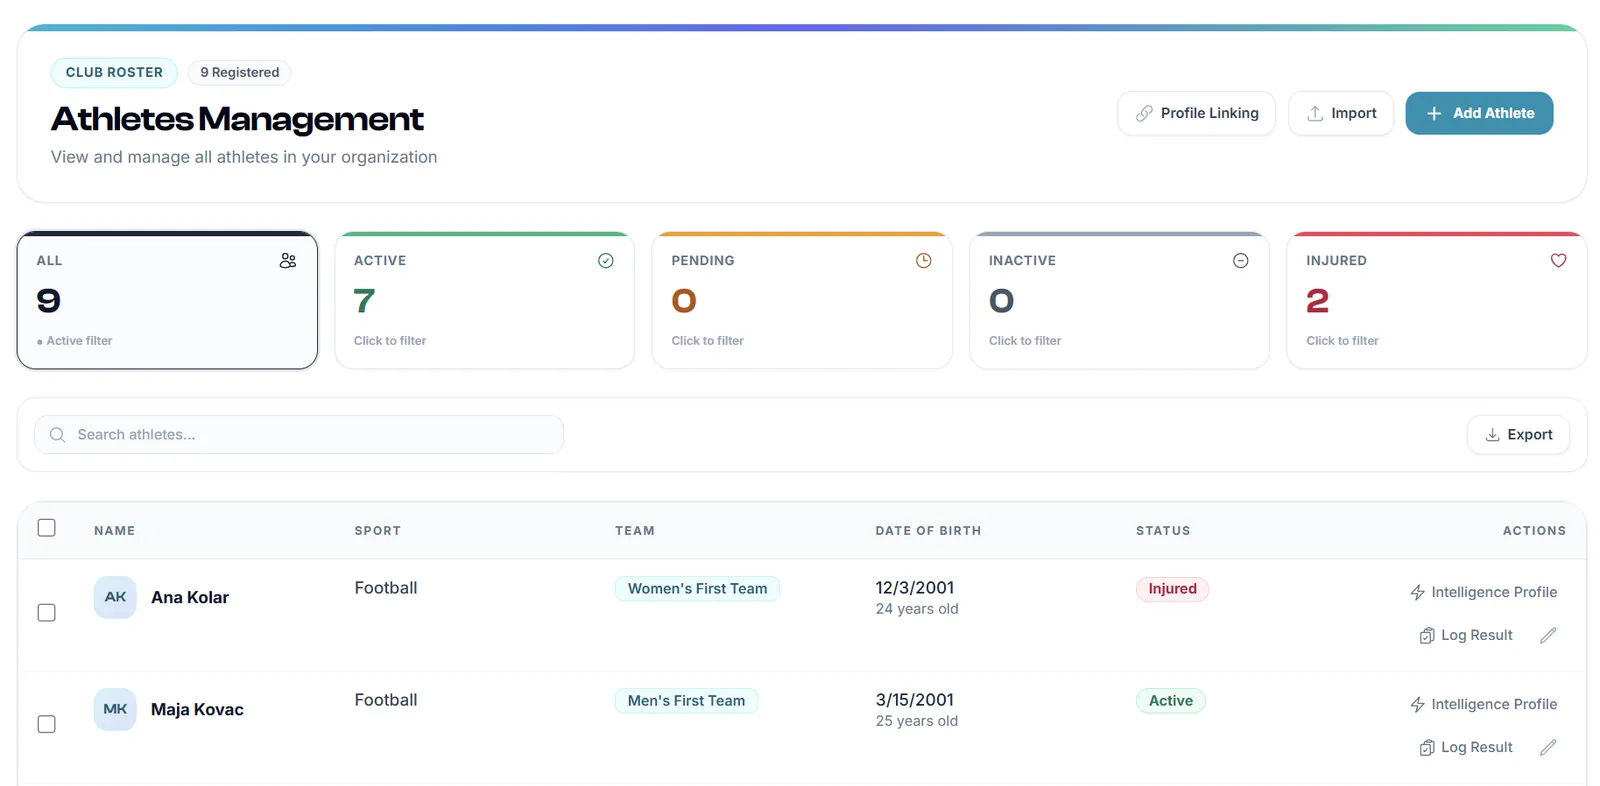
Task: Log Result for Ana Kolar
Action: [1466, 635]
